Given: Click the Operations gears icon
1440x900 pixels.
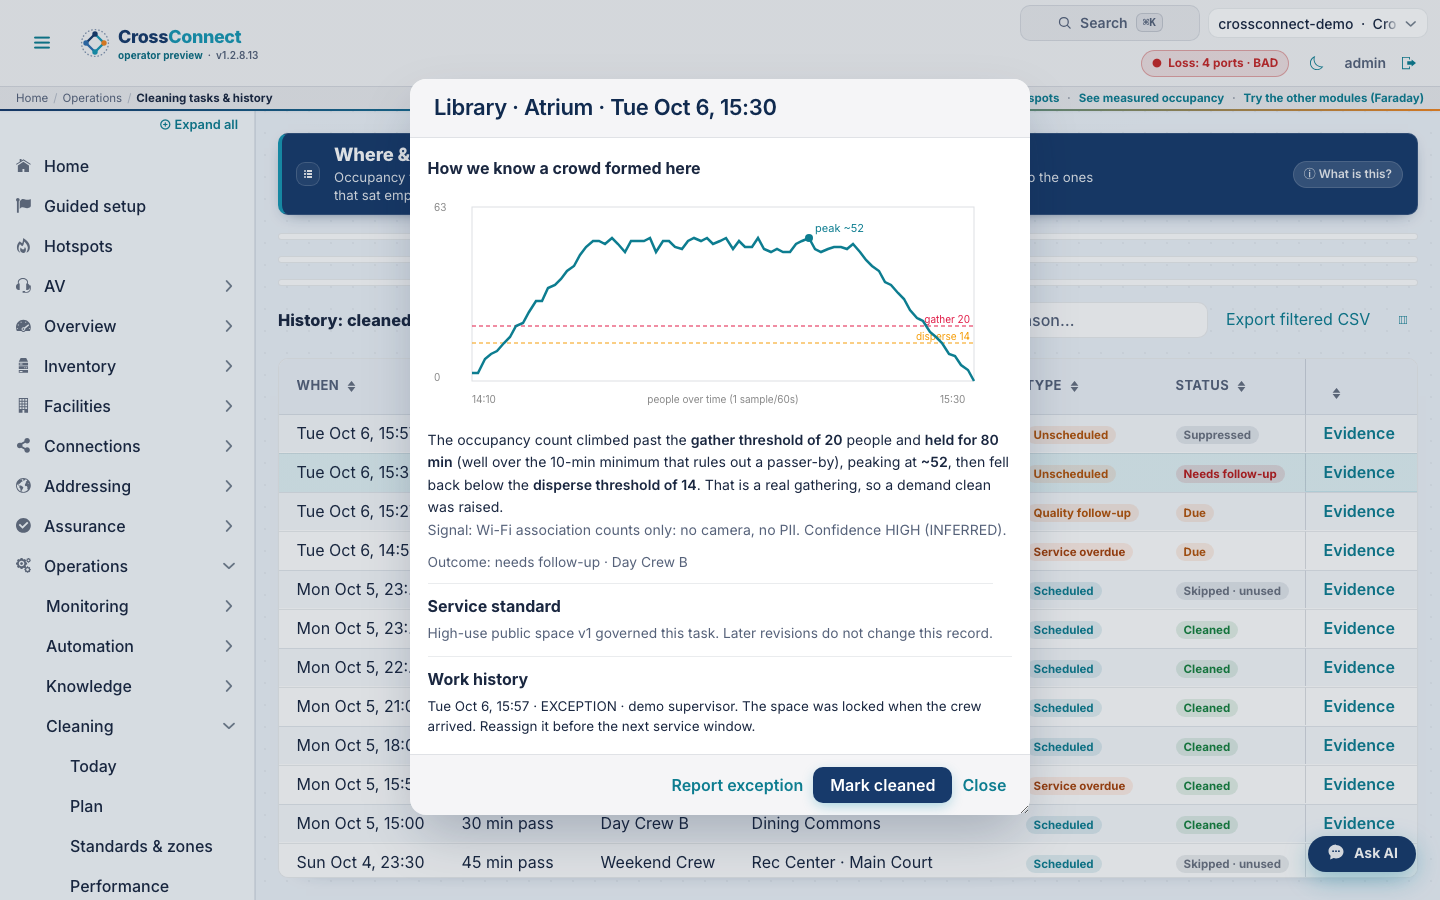Looking at the screenshot, I should [24, 566].
